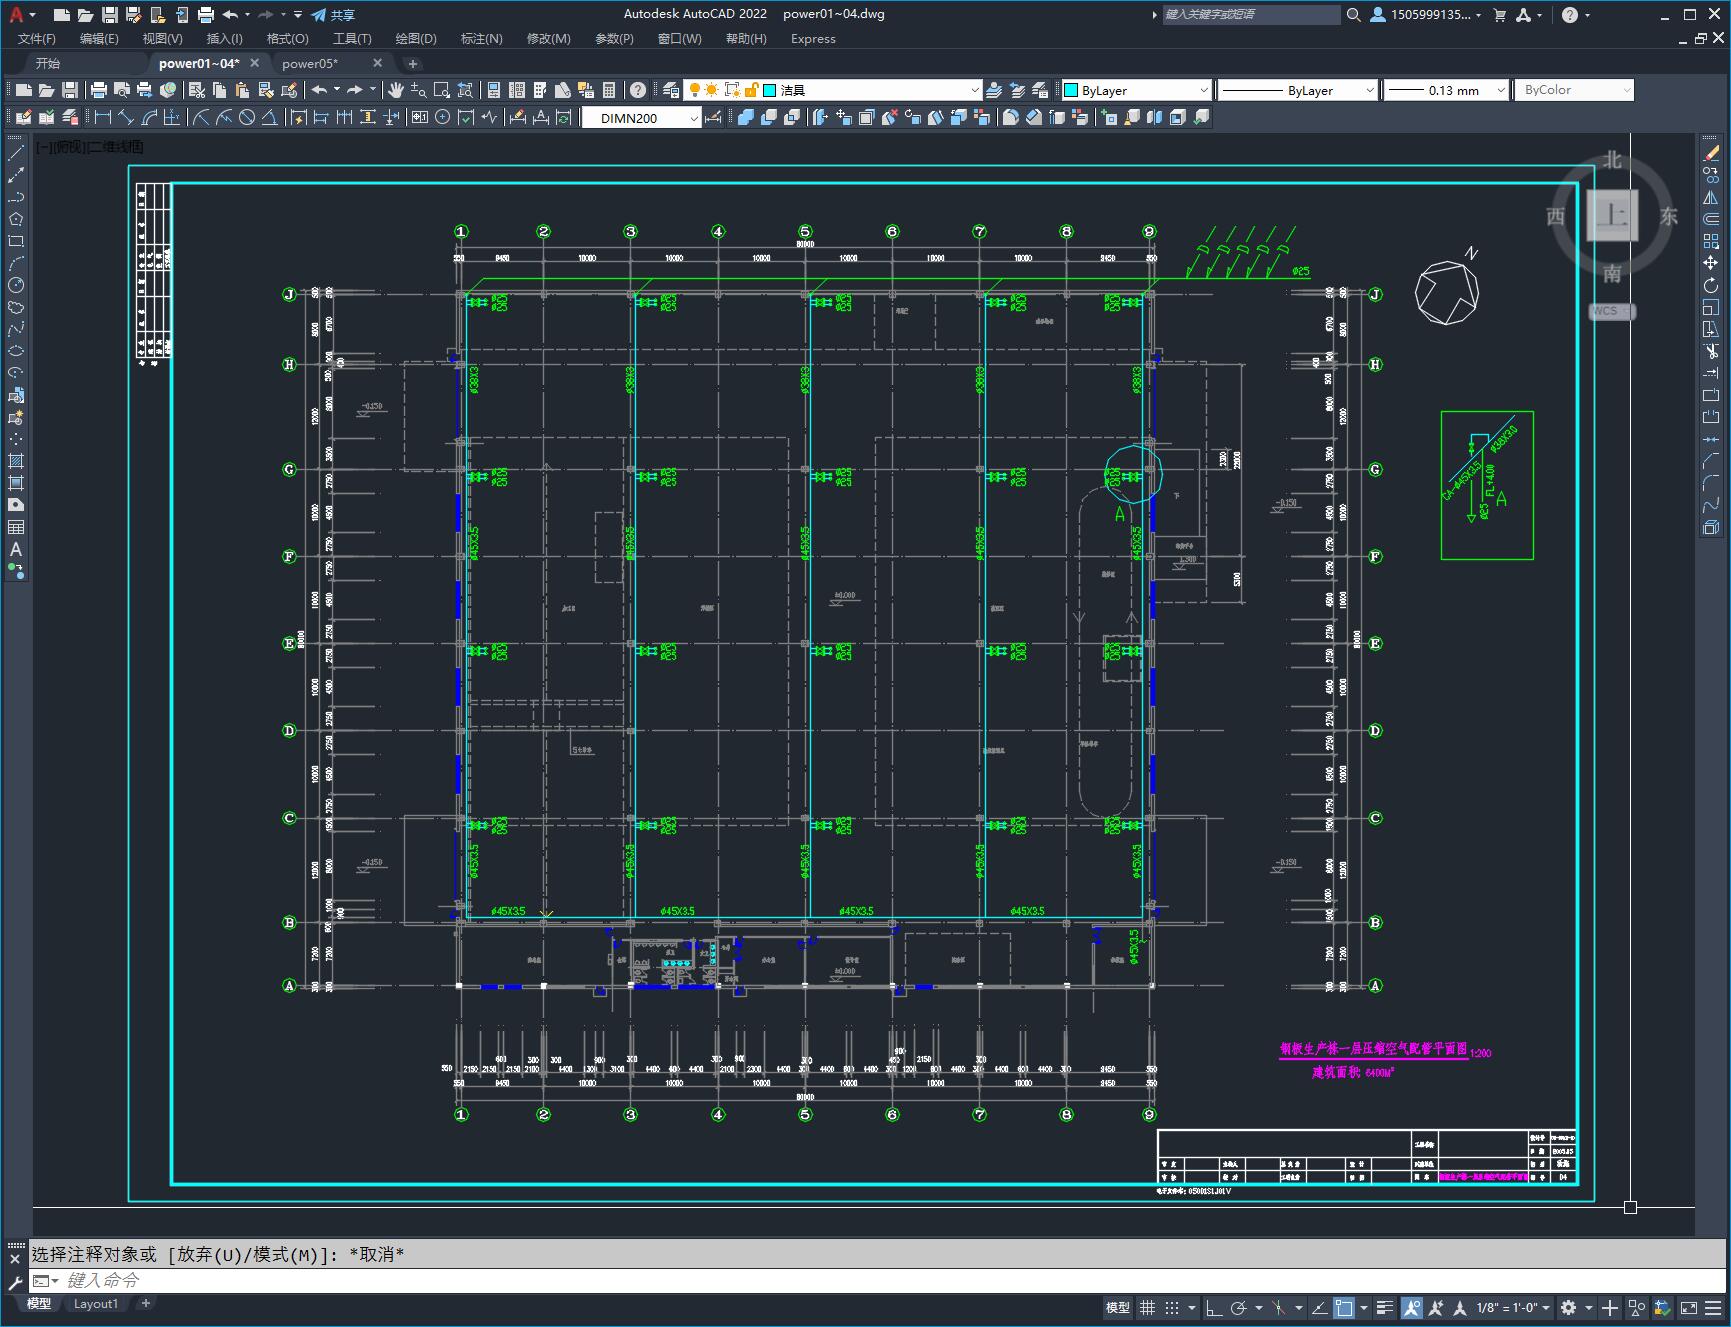The height and width of the screenshot is (1327, 1731).
Task: Open the Express menu
Action: (813, 38)
